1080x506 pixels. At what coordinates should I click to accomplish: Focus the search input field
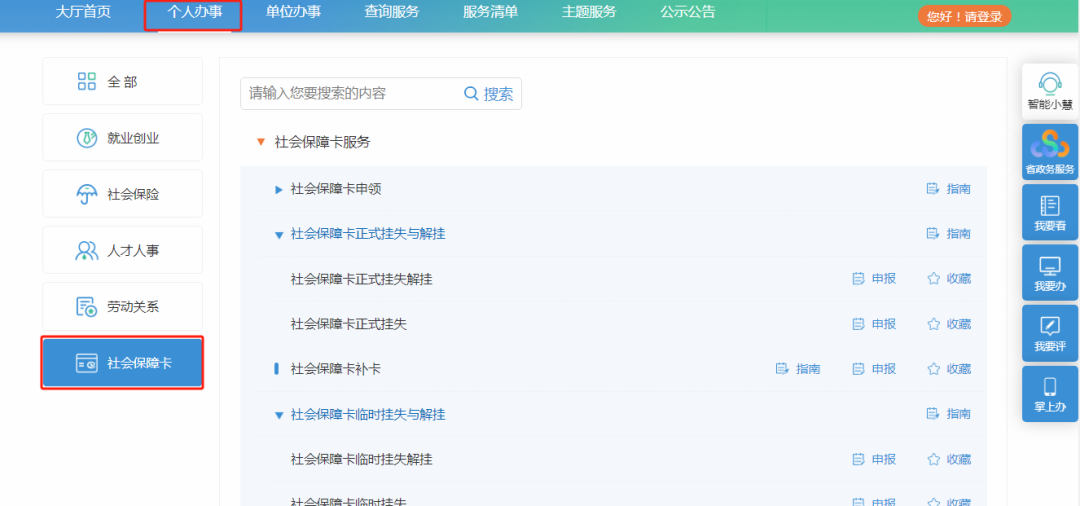pyautogui.click(x=350, y=94)
